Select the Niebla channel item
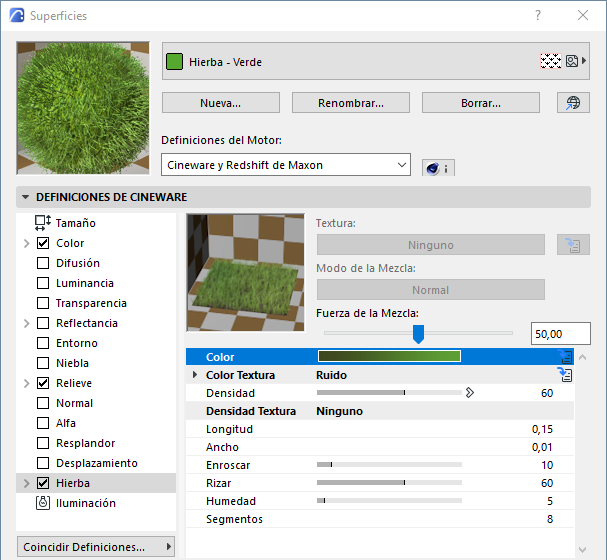The height and width of the screenshot is (560, 607). 72,363
